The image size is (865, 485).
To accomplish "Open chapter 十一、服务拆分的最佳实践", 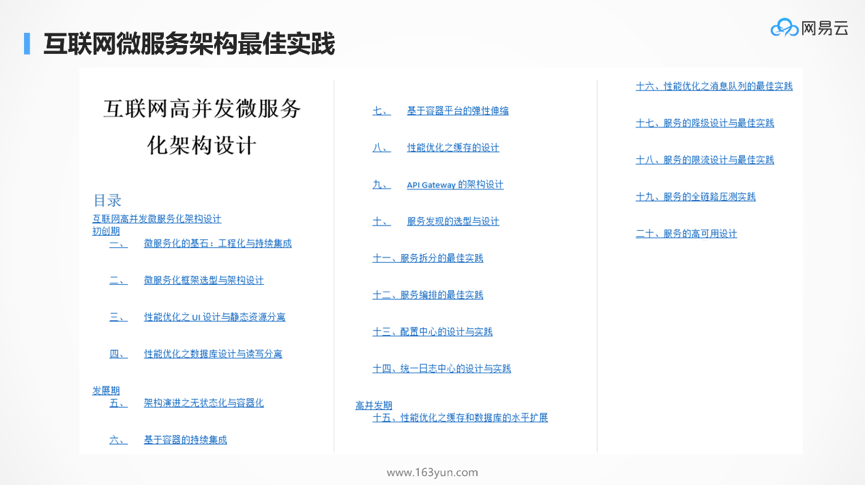I will coord(428,258).
